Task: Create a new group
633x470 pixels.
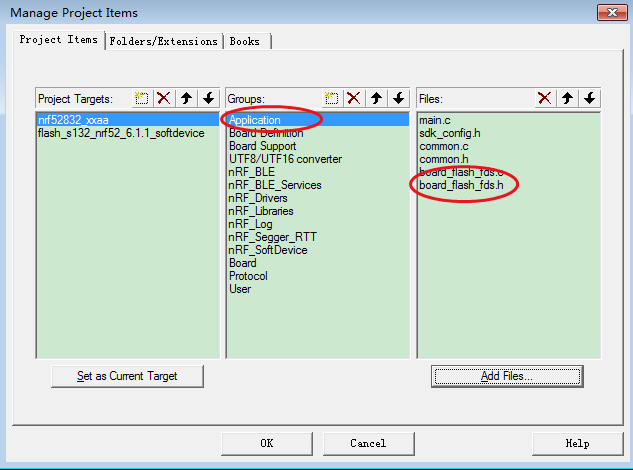Action: (332, 98)
